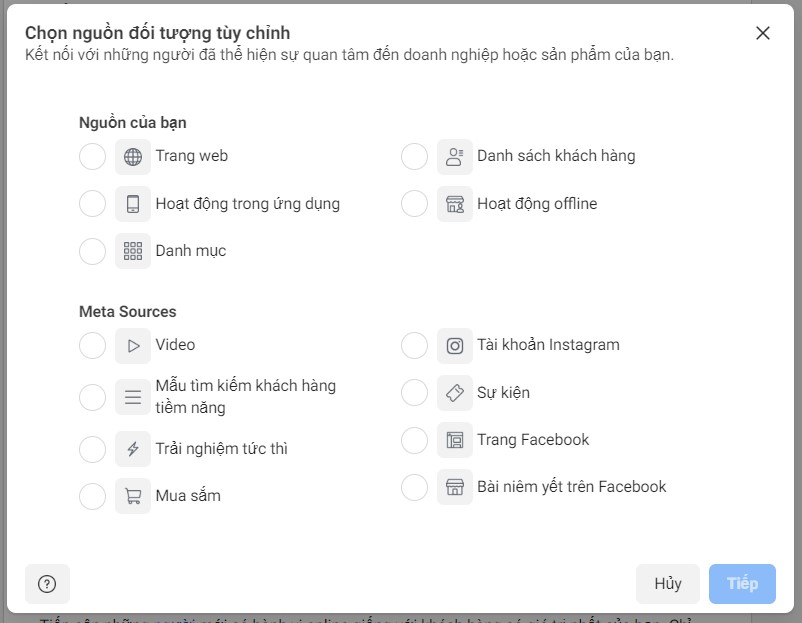The image size is (802, 623).
Task: Click the ticket icon for Sự kiện
Action: pos(454,393)
